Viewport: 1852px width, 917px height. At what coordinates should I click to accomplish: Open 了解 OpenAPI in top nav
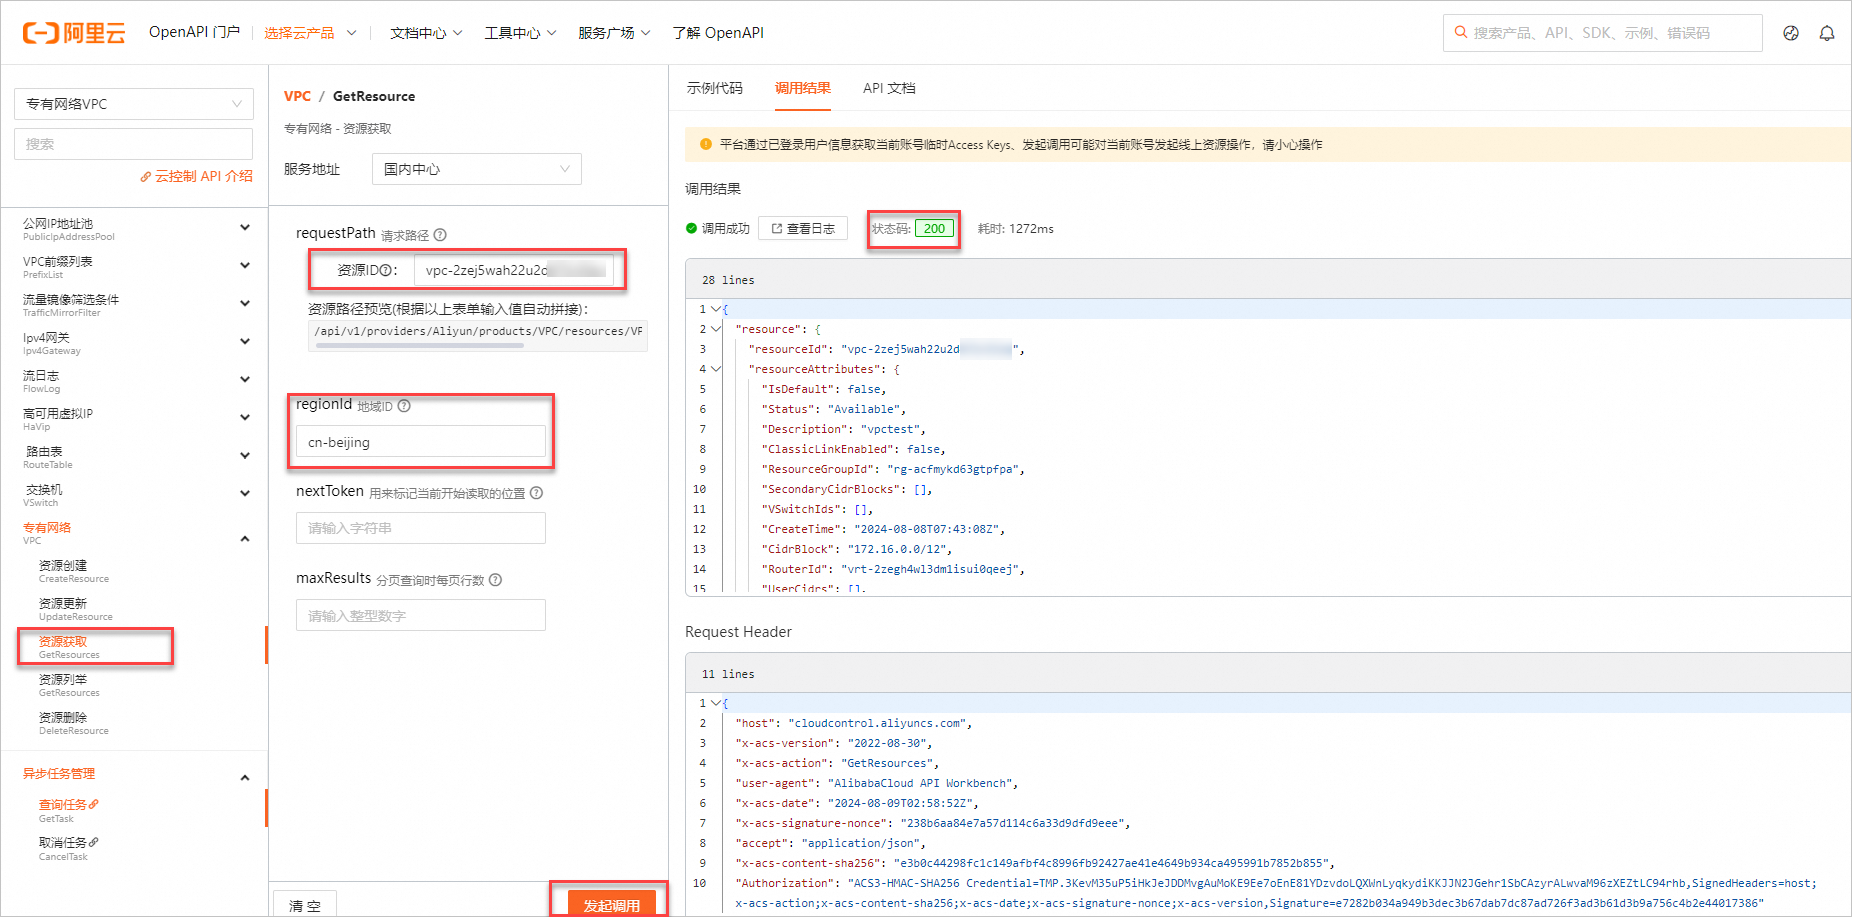coord(718,33)
